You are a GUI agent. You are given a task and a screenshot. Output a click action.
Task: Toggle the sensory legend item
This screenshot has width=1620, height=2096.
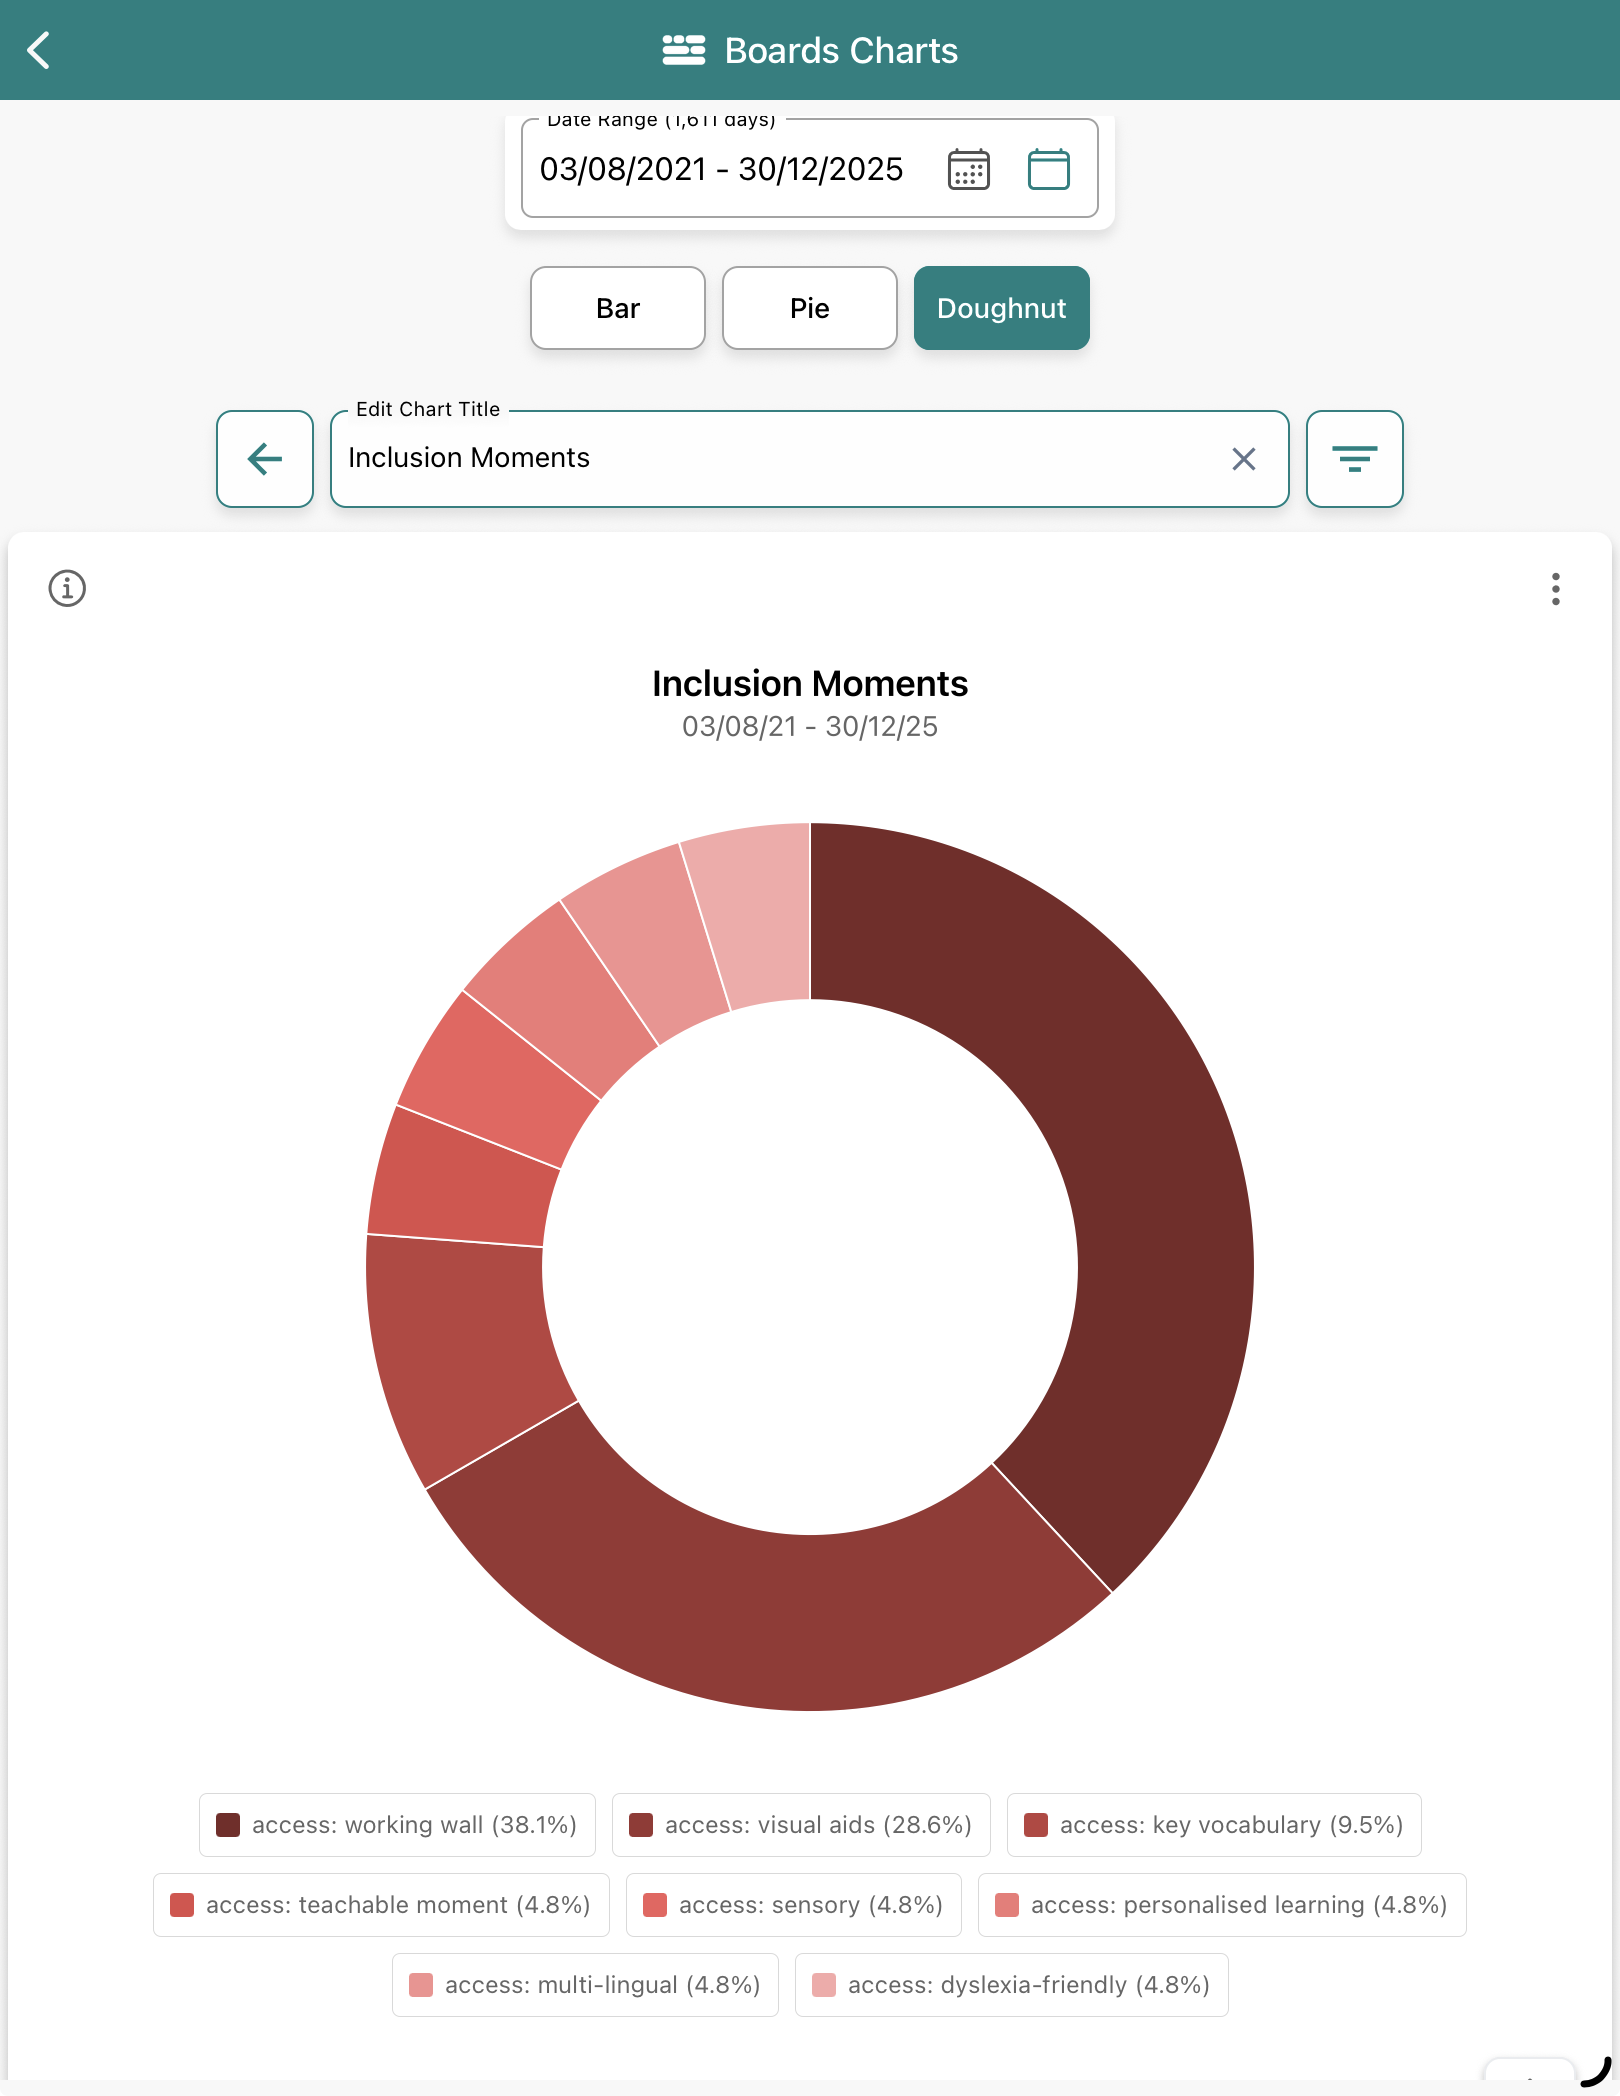(793, 1904)
